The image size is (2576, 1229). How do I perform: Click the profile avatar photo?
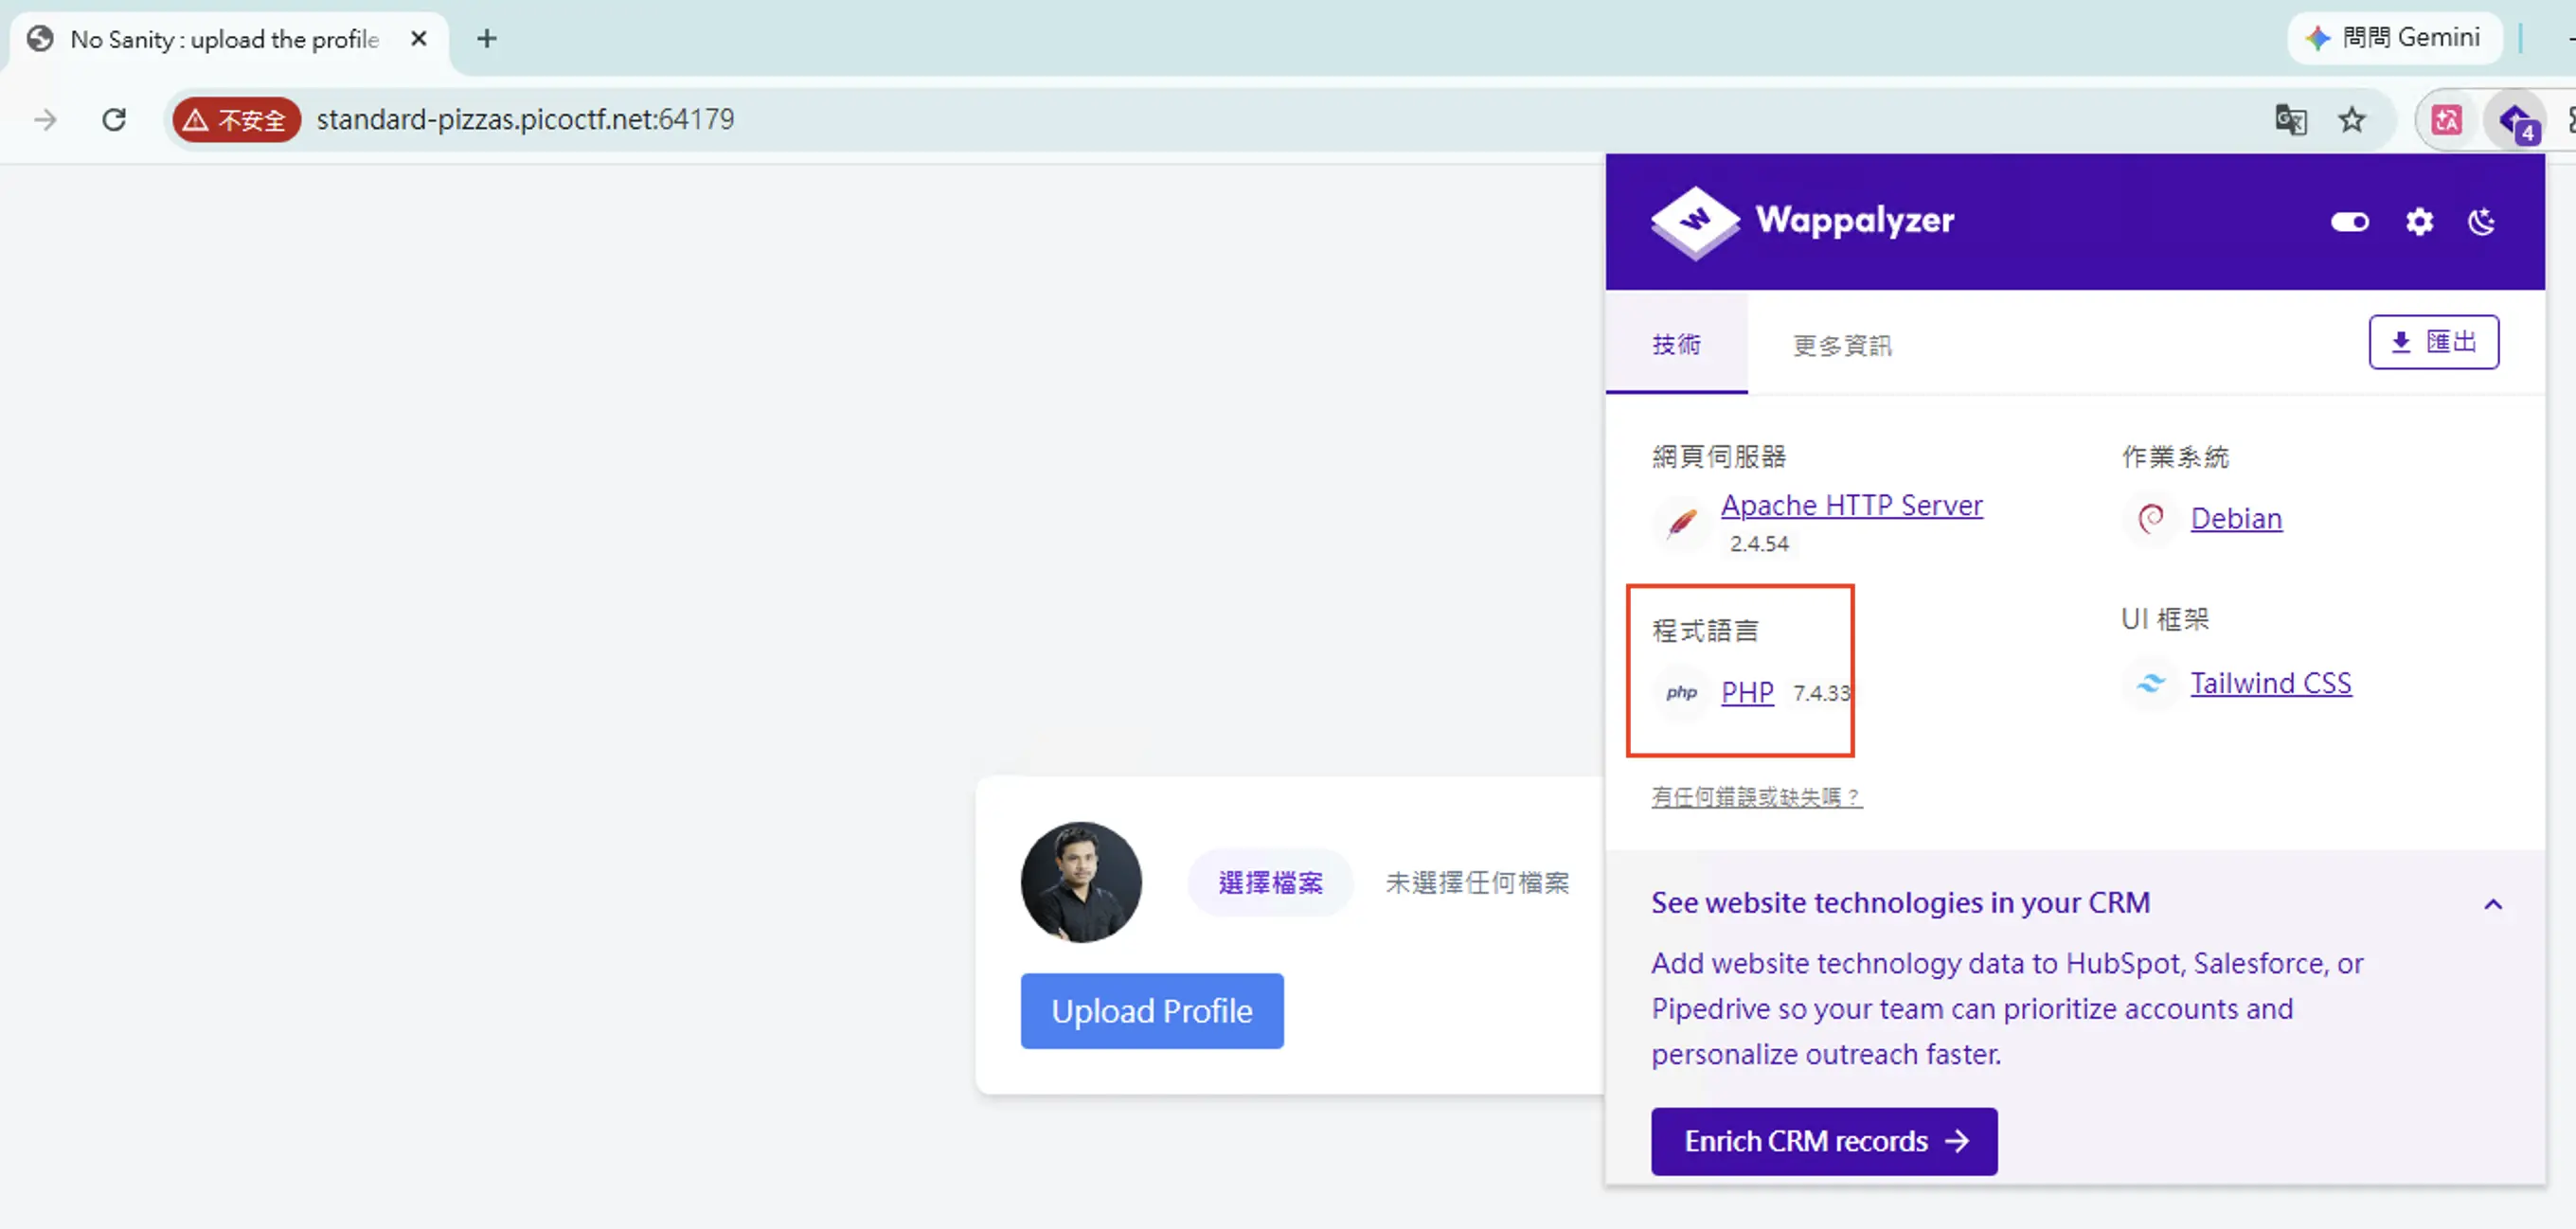(x=1080, y=882)
